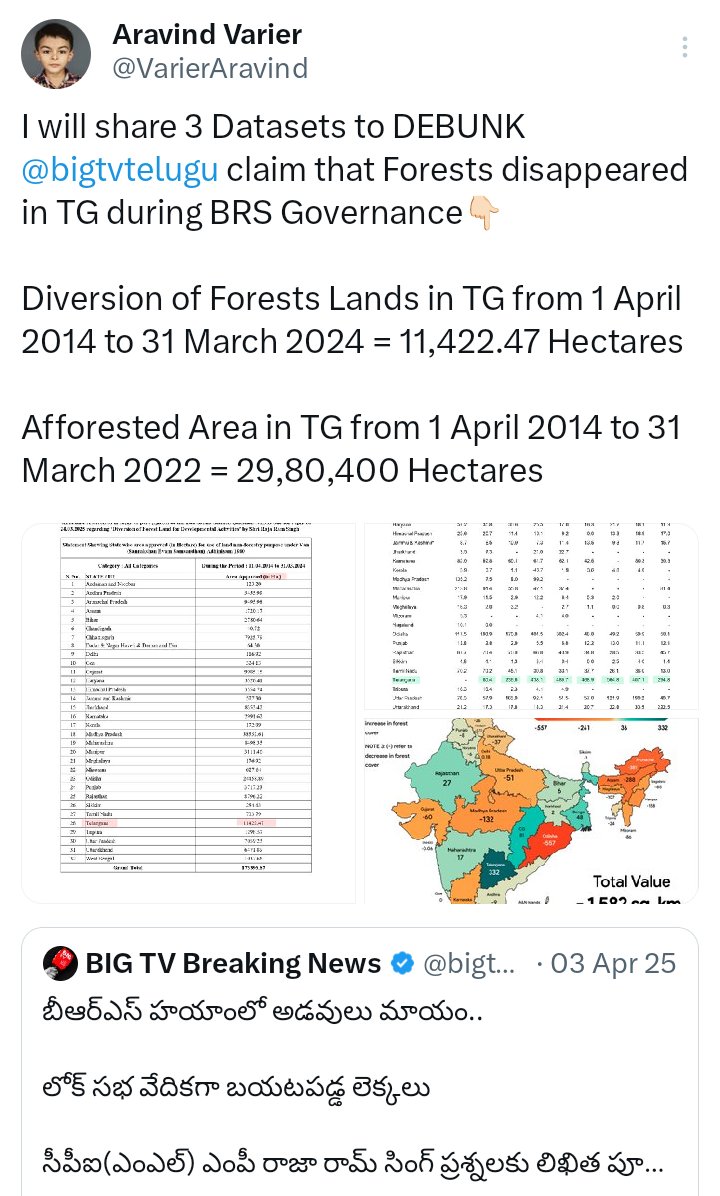The image size is (720, 1196).
Task: Open the afforestation data table image
Action: point(531,617)
